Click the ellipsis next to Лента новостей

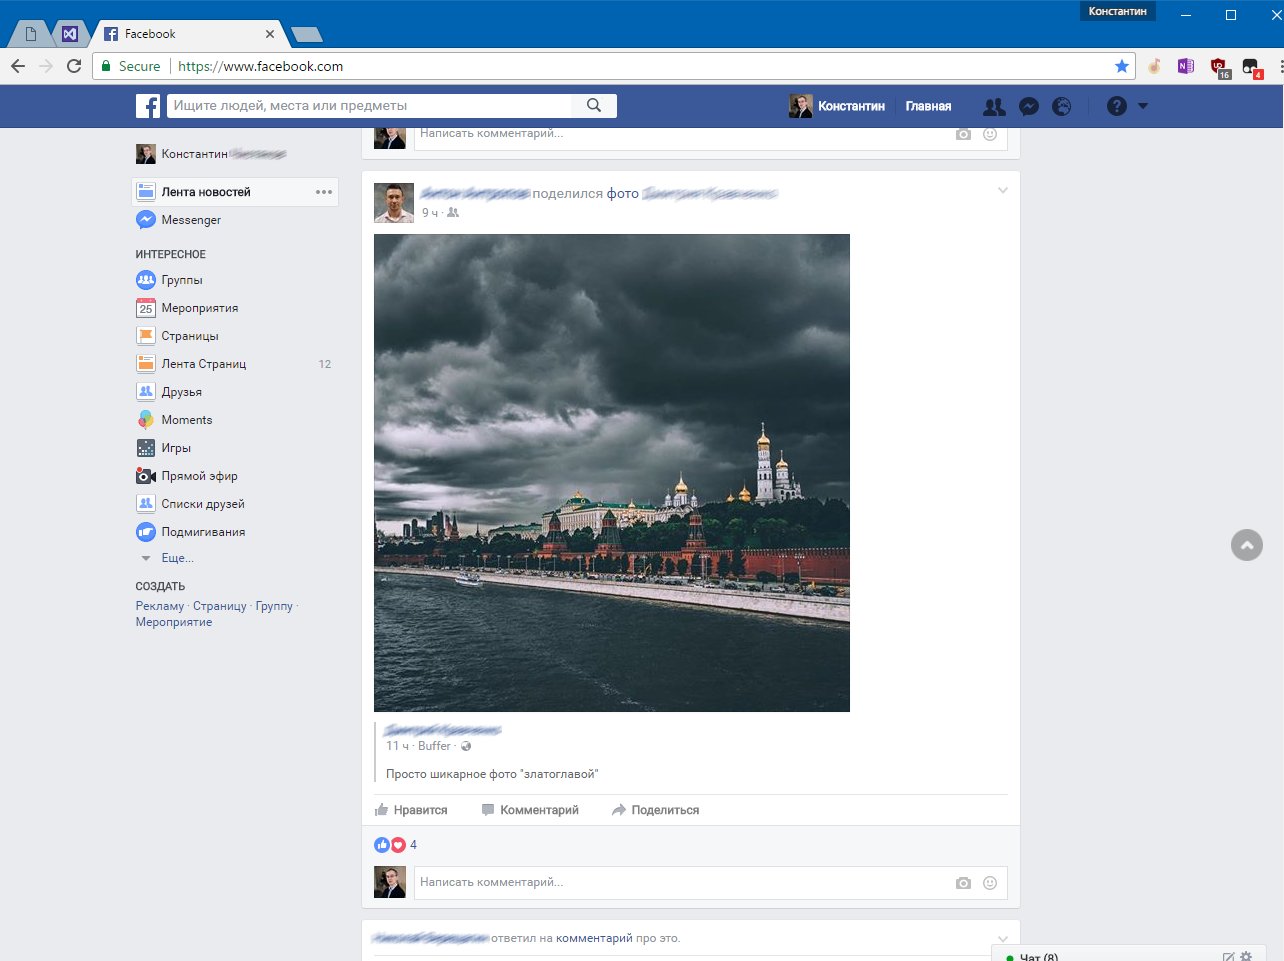click(x=322, y=191)
